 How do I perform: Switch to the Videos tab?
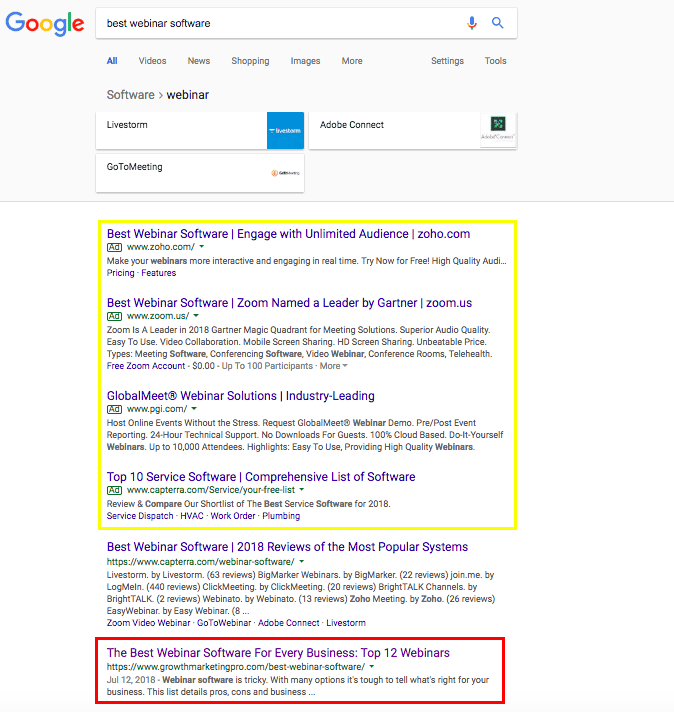tap(152, 61)
